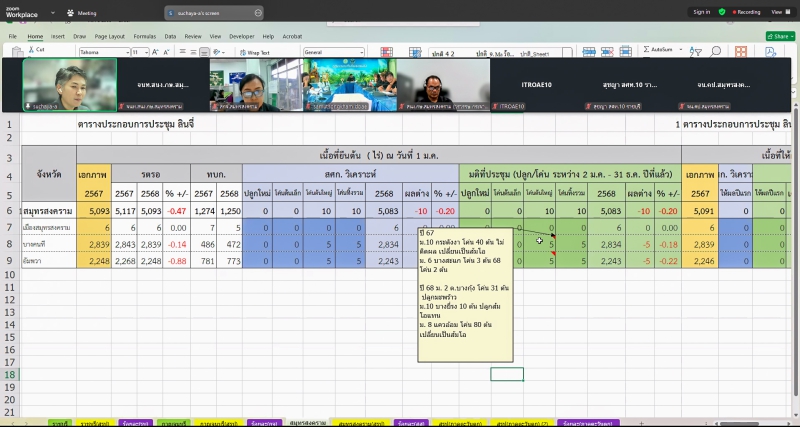Open the Developer ribbon tab

(x=241, y=35)
